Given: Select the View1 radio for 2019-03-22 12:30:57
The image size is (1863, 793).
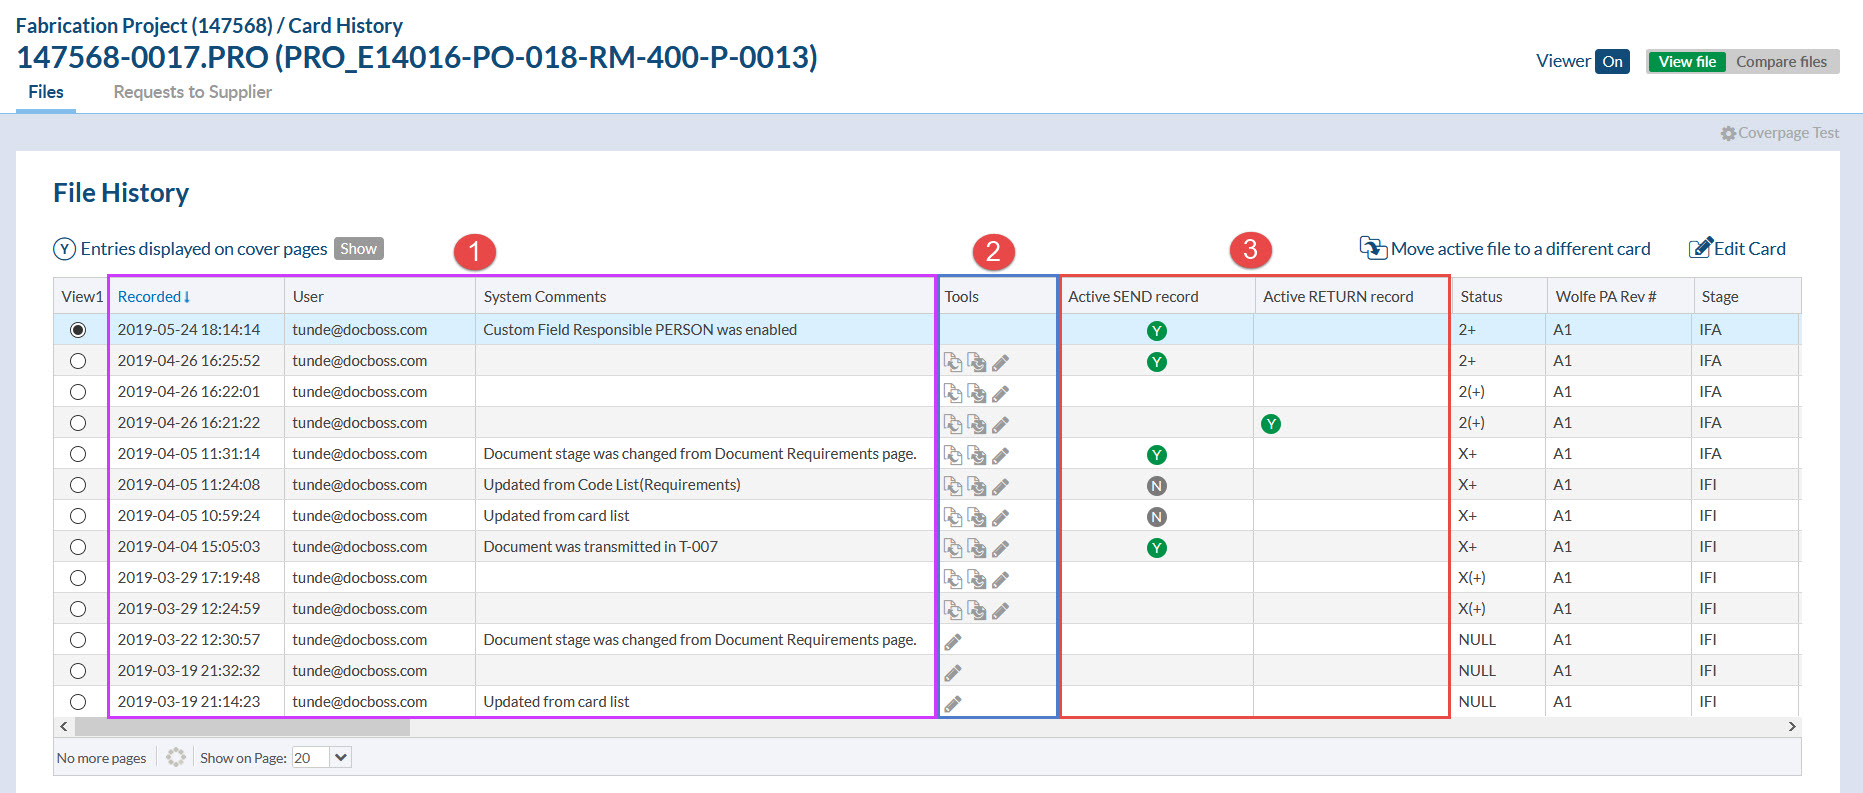Looking at the screenshot, I should pos(78,640).
